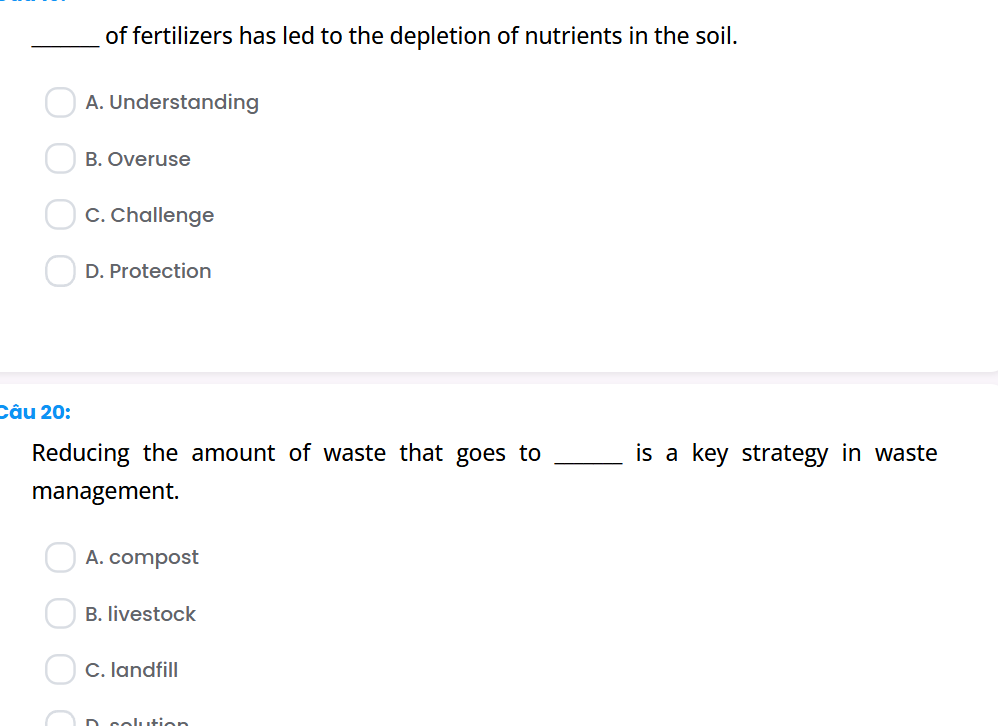Click the answer label text 'A. compost'
This screenshot has width=998, height=726.
coord(142,557)
